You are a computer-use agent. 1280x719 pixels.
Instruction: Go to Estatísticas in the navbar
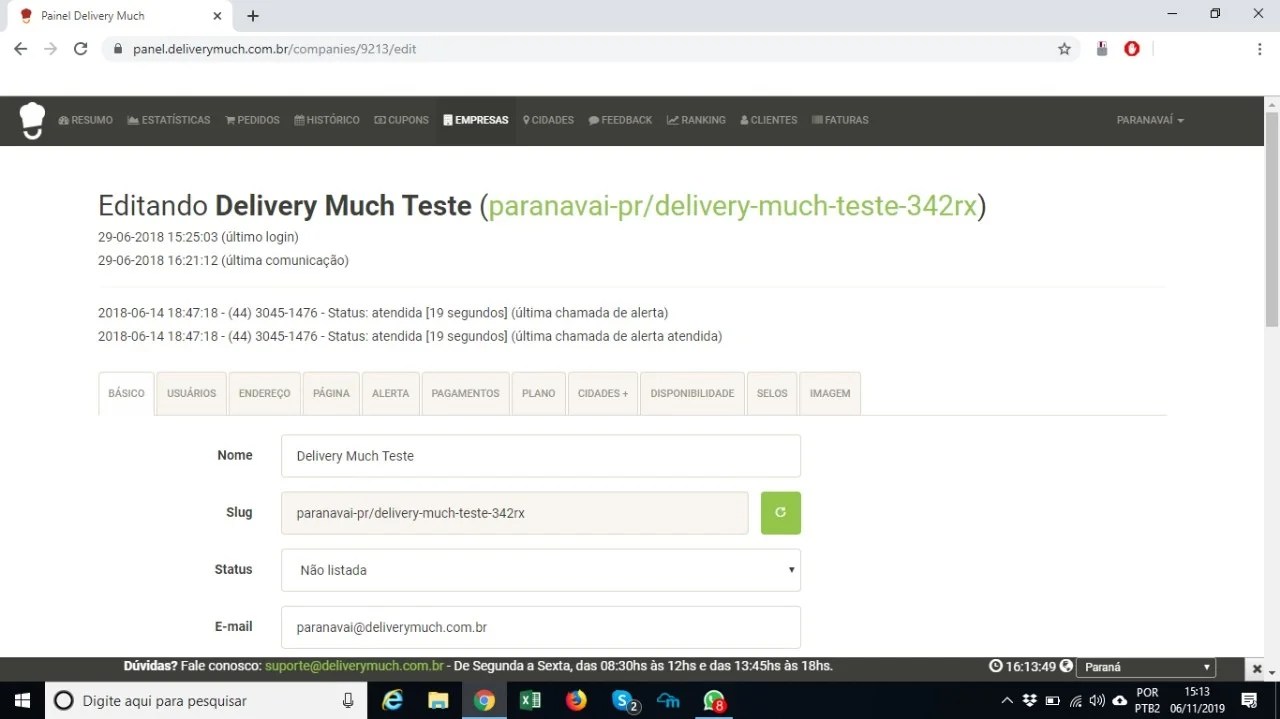pos(169,120)
